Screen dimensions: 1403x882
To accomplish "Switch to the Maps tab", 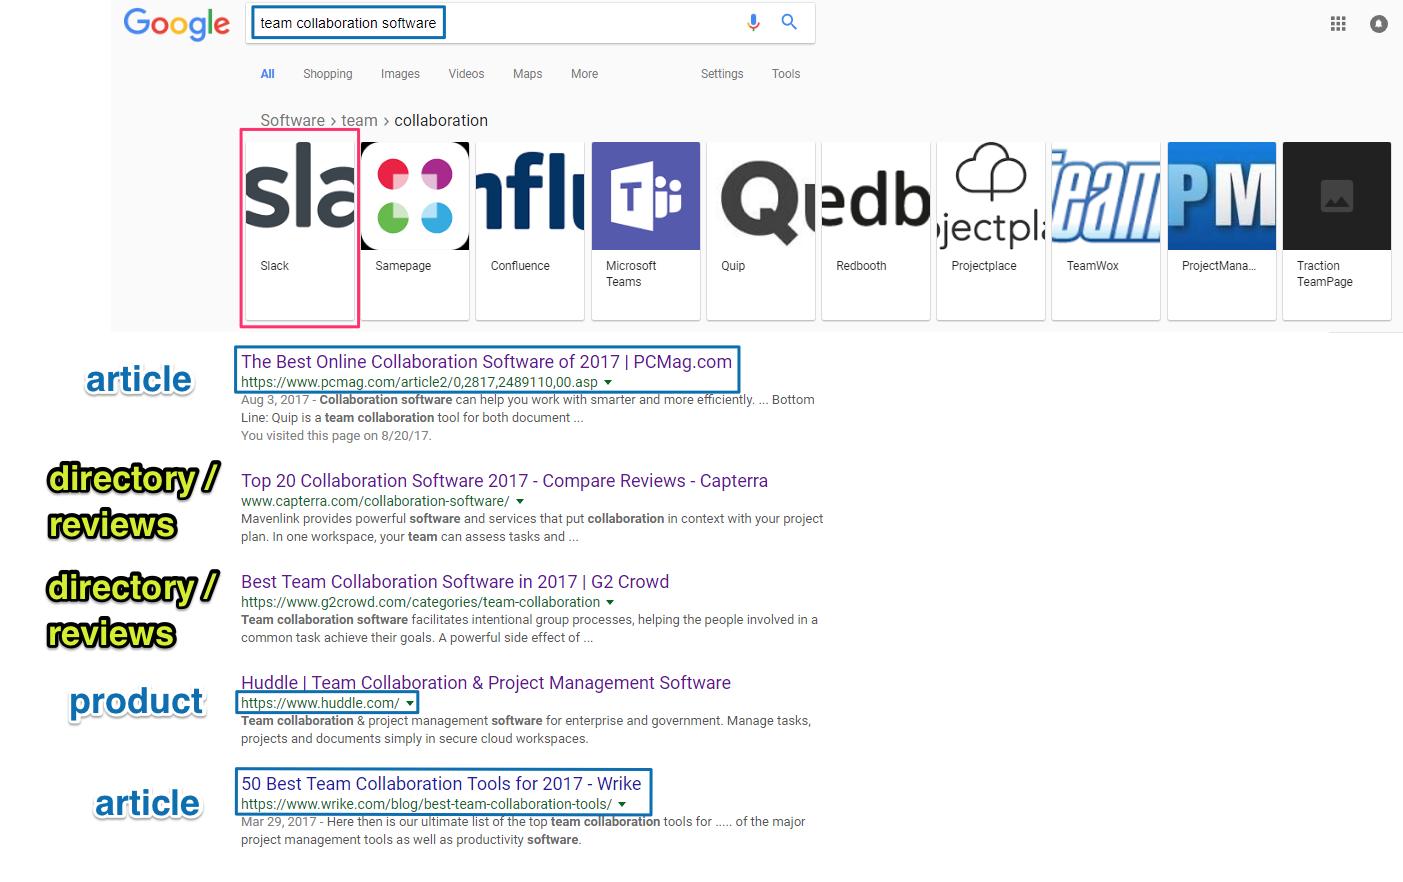I will point(527,74).
